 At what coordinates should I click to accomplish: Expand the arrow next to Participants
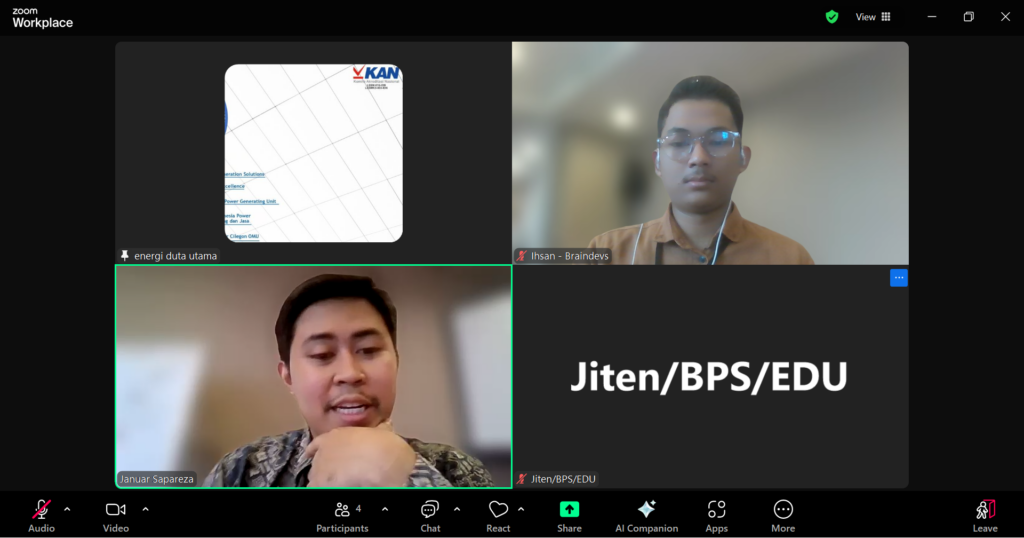pos(386,509)
